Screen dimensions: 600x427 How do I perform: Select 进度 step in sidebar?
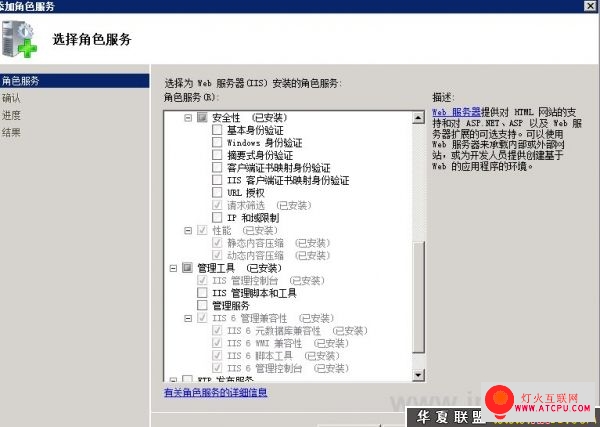coord(11,115)
